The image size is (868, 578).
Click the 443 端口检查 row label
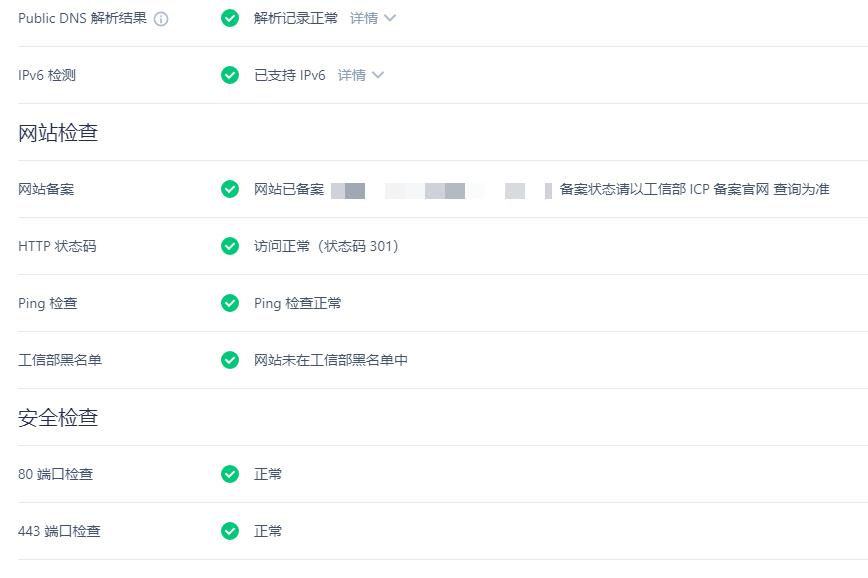point(59,531)
